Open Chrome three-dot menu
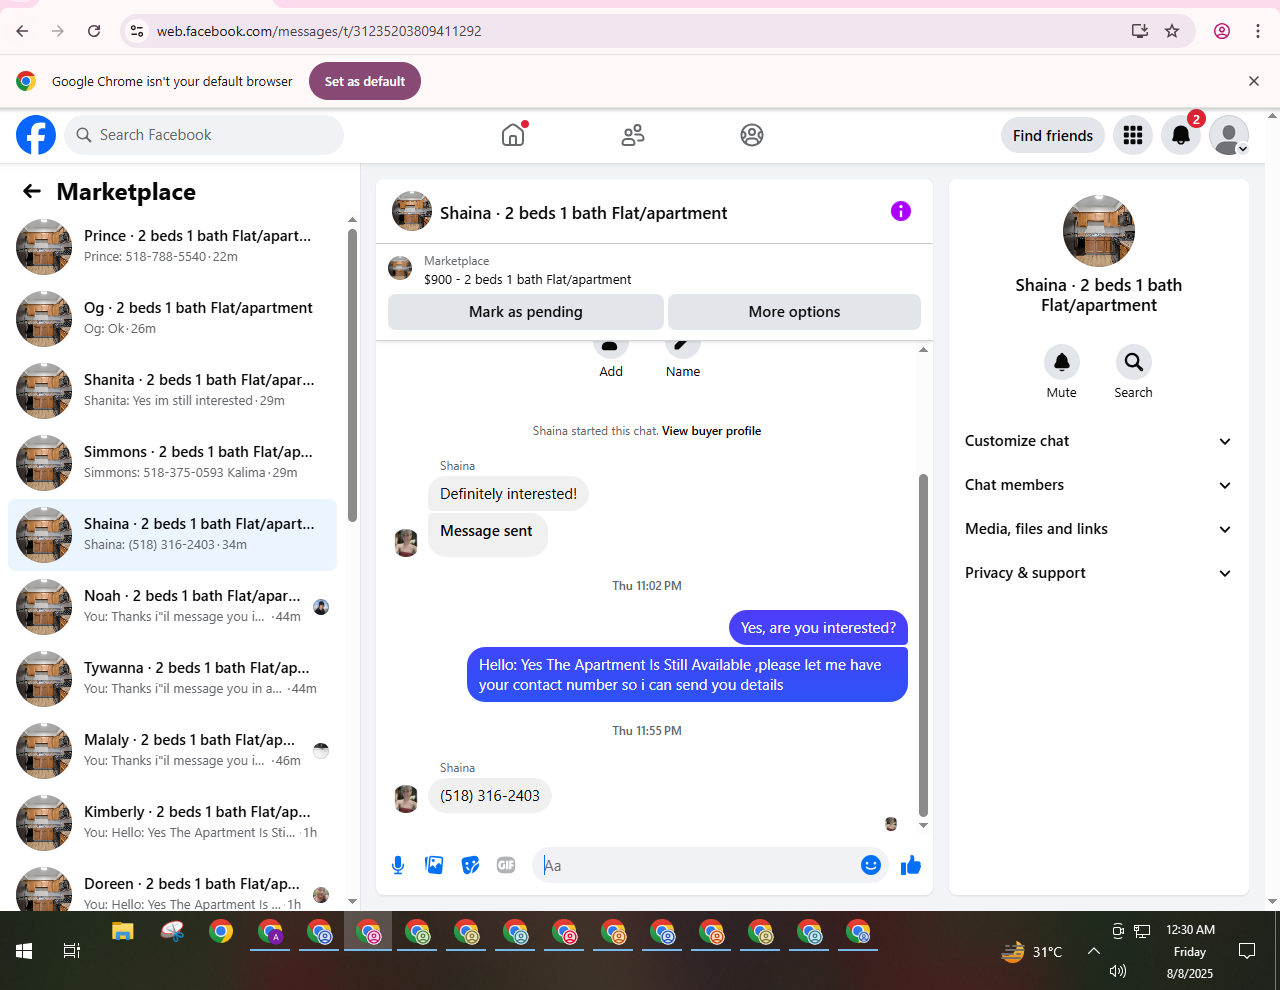This screenshot has height=990, width=1280. [x=1258, y=31]
